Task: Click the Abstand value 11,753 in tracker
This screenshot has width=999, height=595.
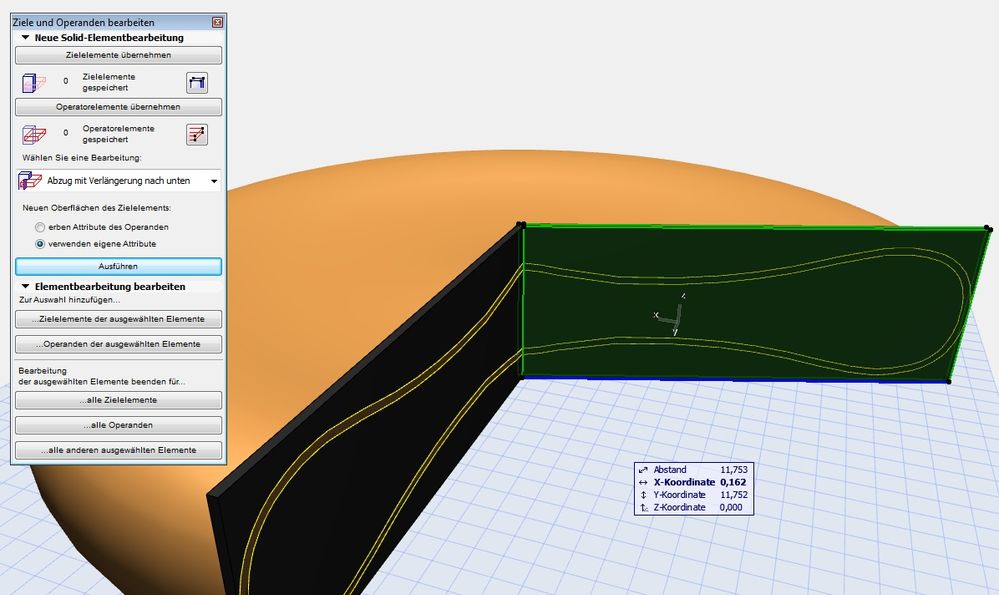Action: click(x=733, y=470)
